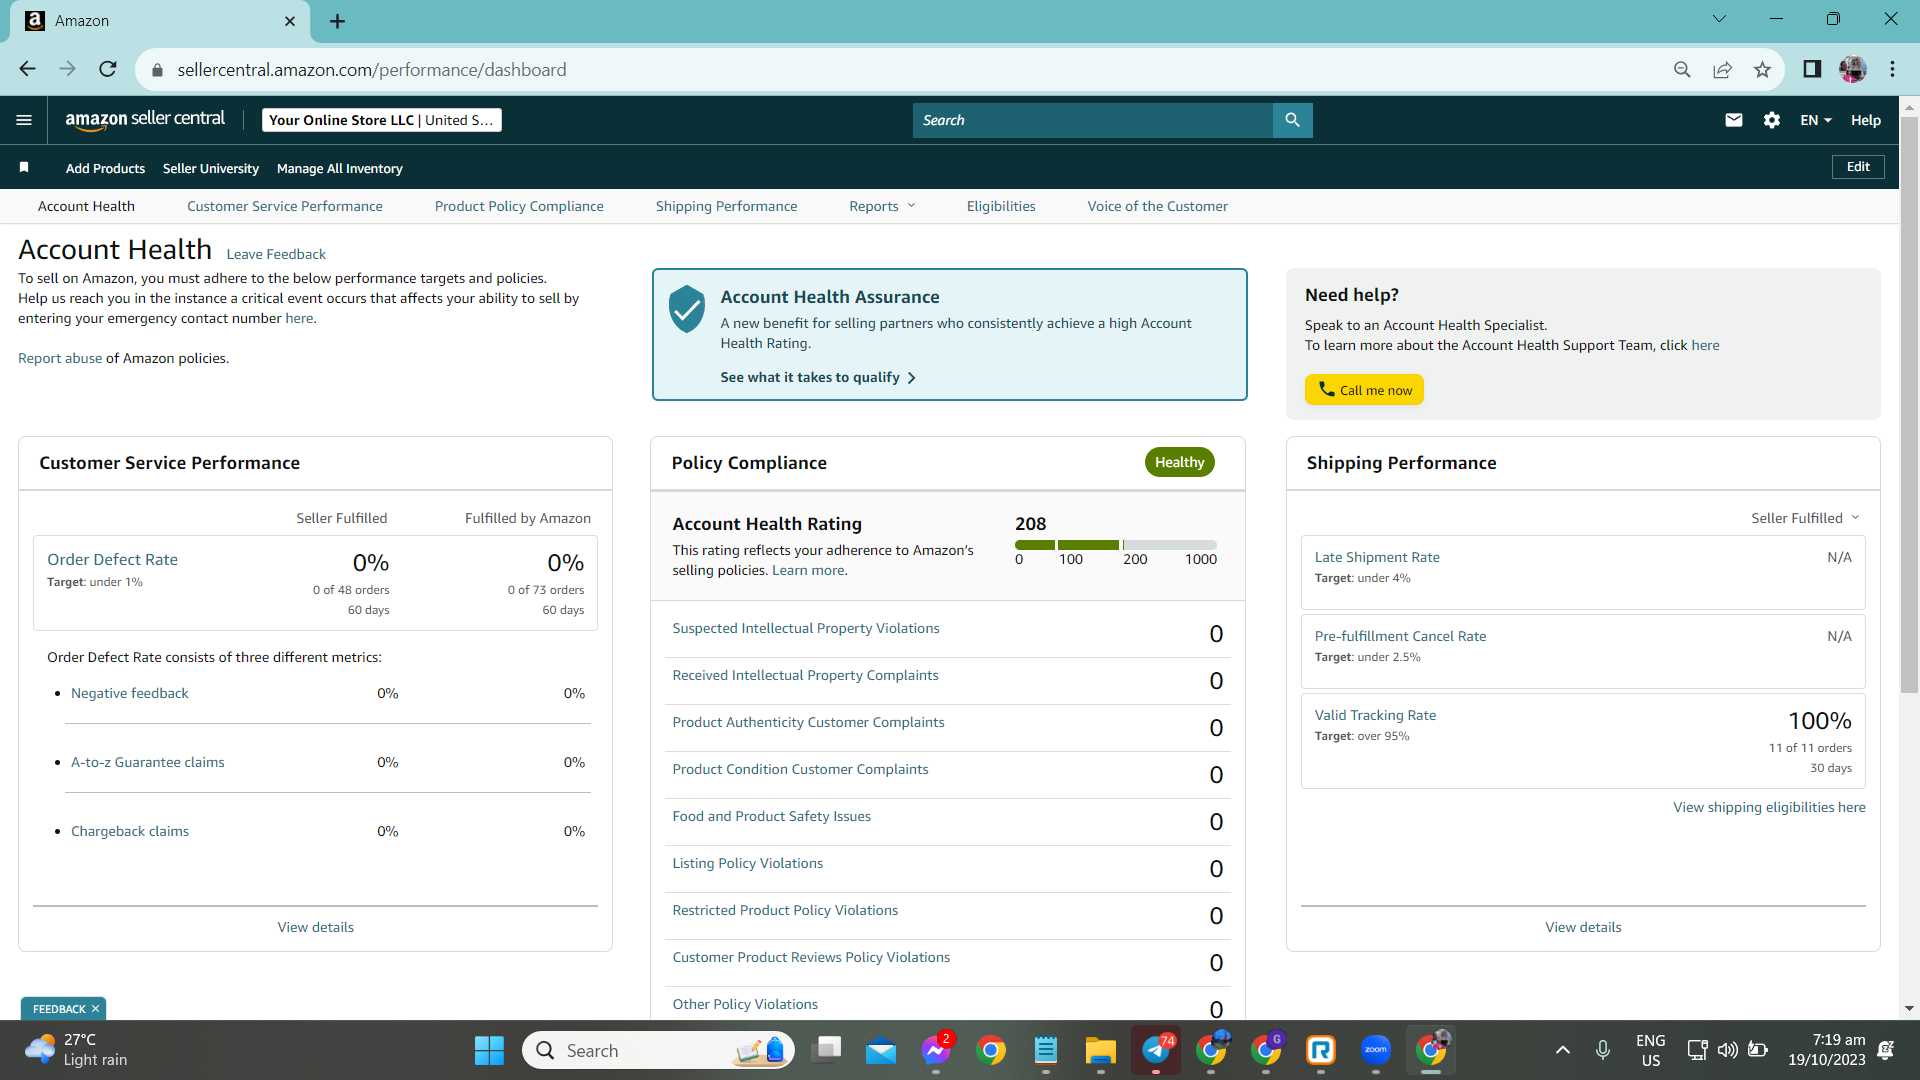Open the Listing Policy Violations link

(x=748, y=863)
